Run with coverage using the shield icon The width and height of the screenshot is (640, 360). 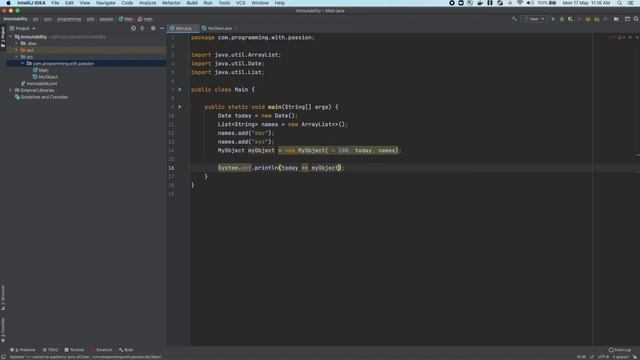click(571, 19)
